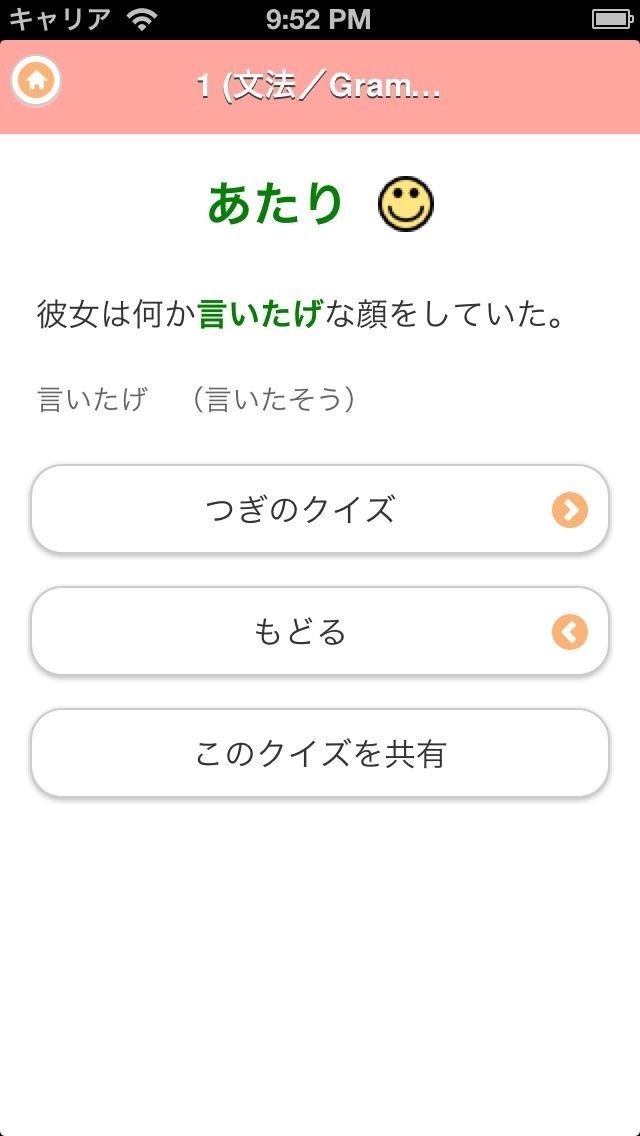Screen dimensions: 640x1136
Task: Tap the green あたり result text
Action: [276, 204]
